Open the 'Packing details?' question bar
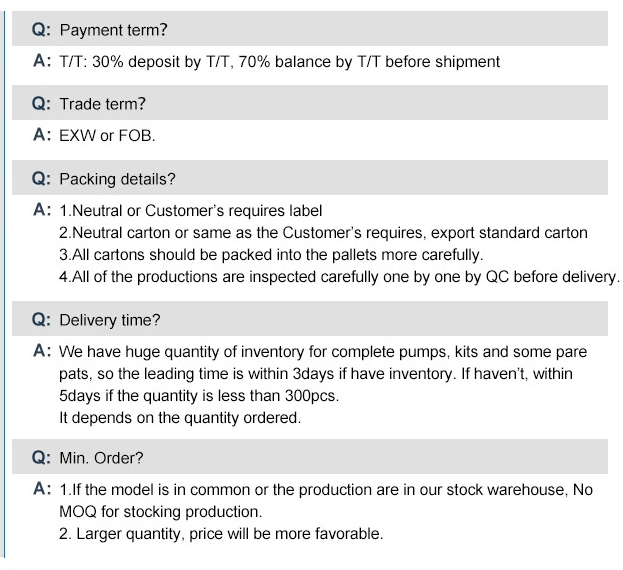 click(310, 178)
